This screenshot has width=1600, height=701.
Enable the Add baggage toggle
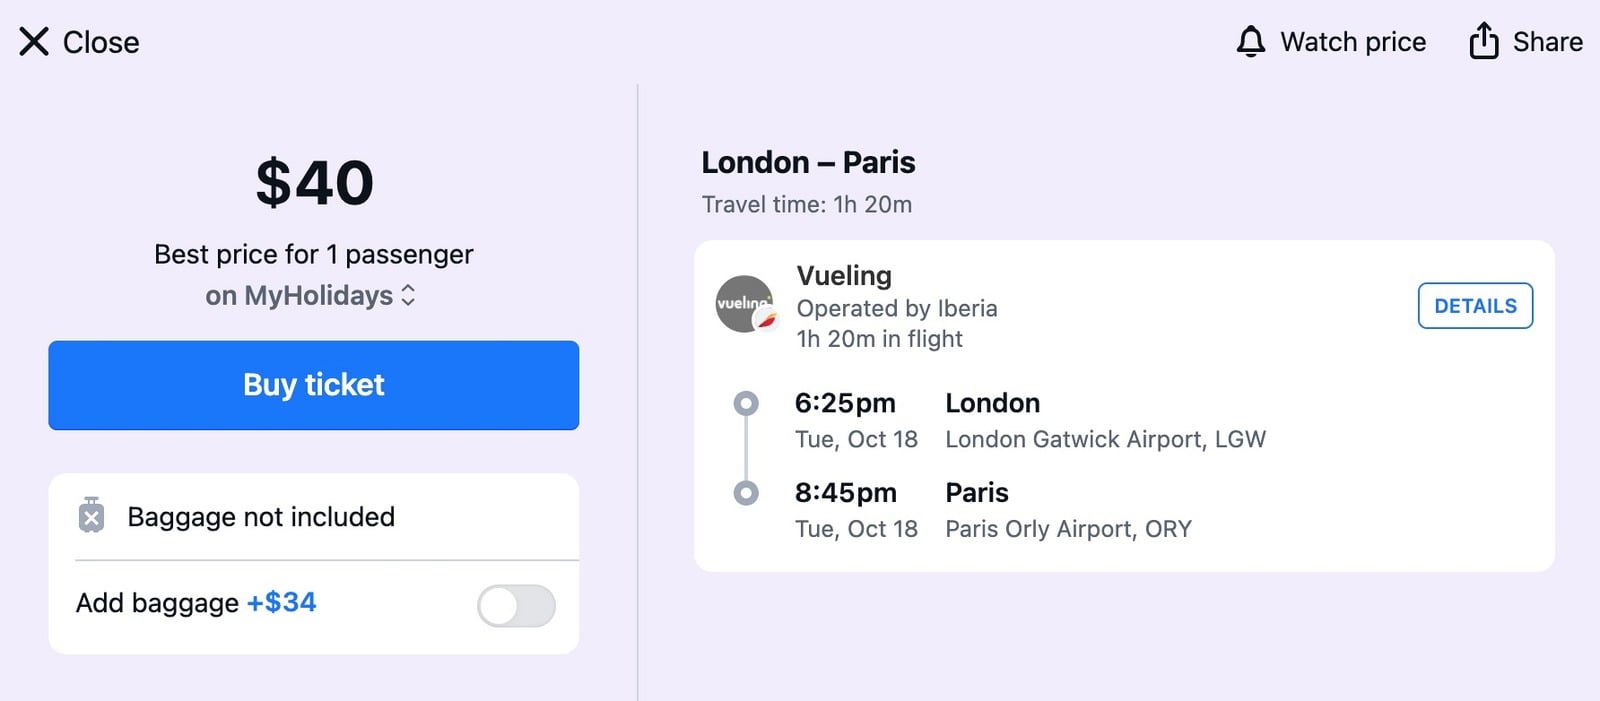click(x=516, y=606)
